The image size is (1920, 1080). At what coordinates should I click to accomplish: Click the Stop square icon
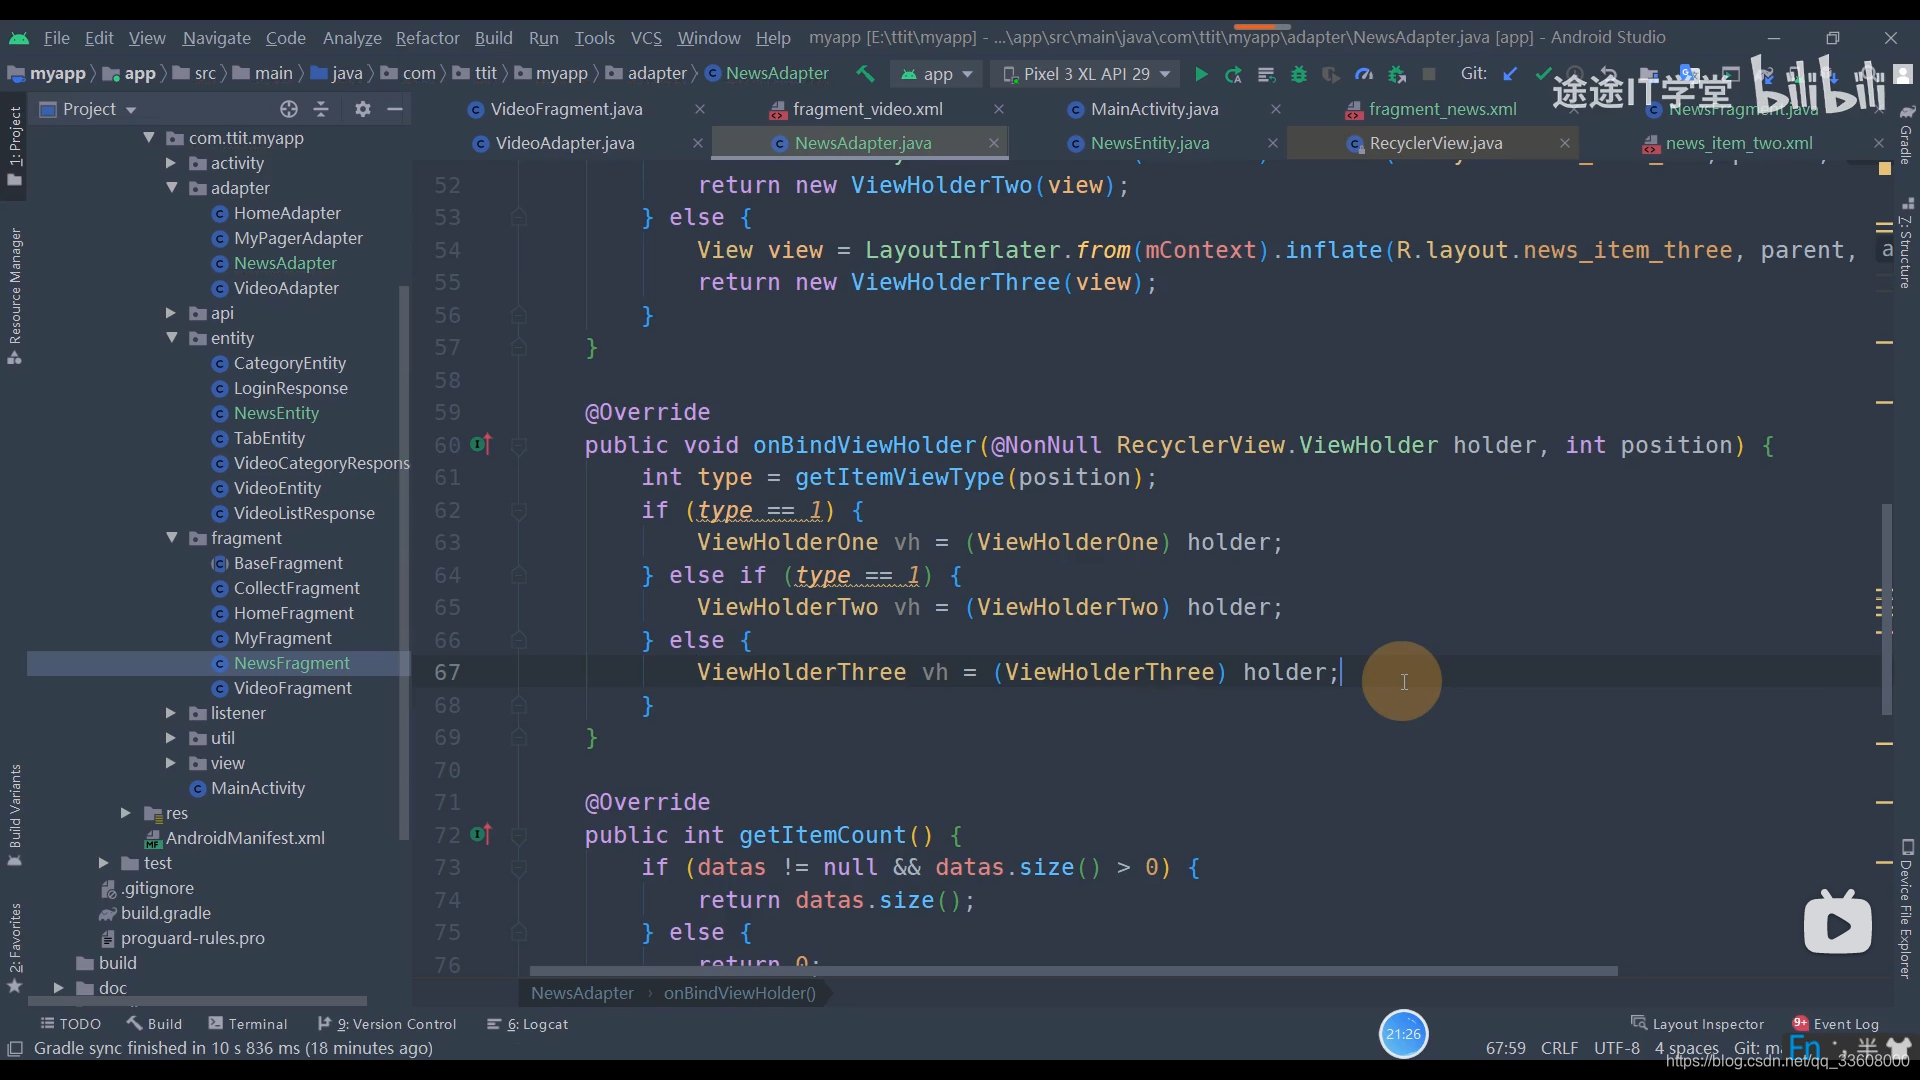(x=1429, y=74)
